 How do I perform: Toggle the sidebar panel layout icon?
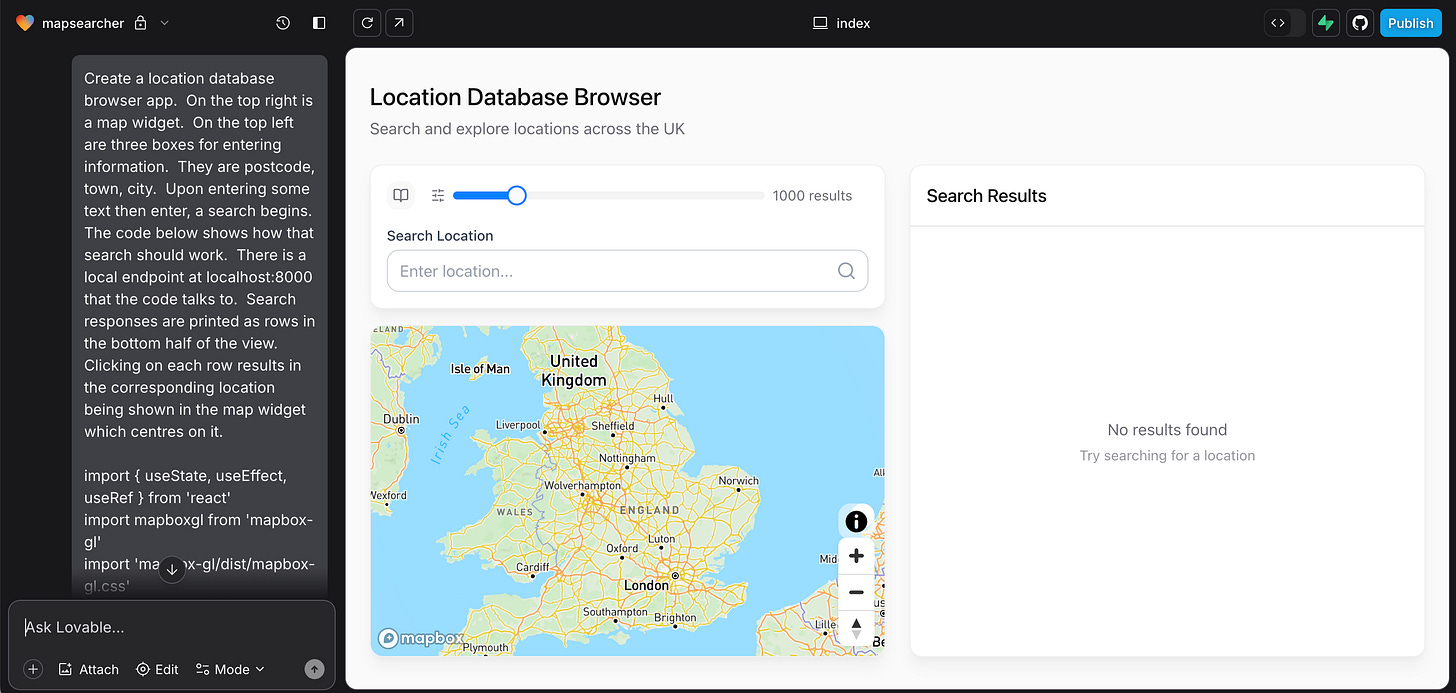pyautogui.click(x=319, y=23)
